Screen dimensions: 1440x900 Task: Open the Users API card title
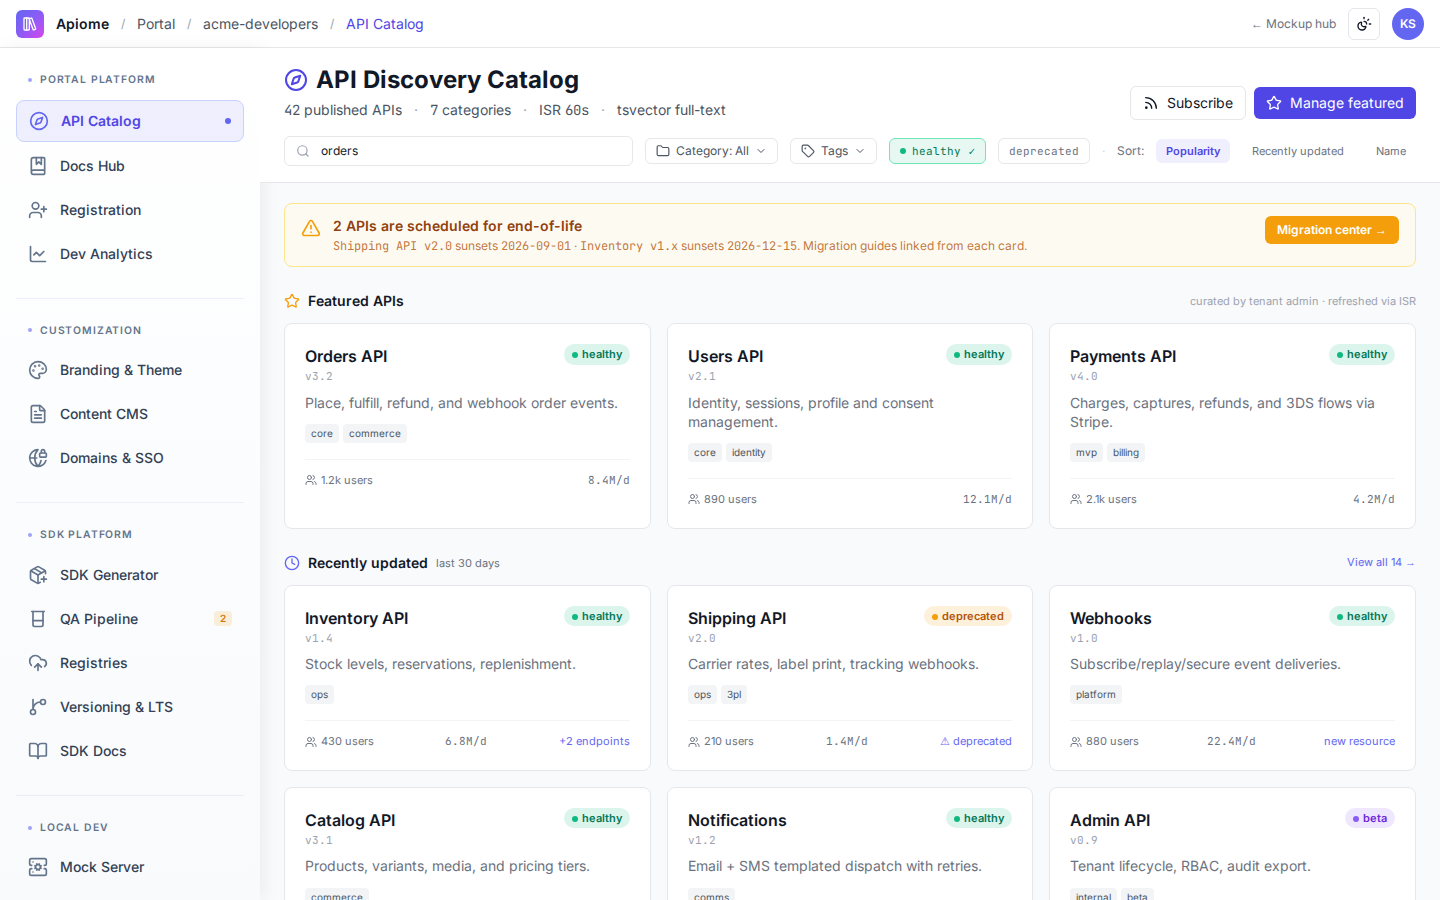tap(725, 356)
